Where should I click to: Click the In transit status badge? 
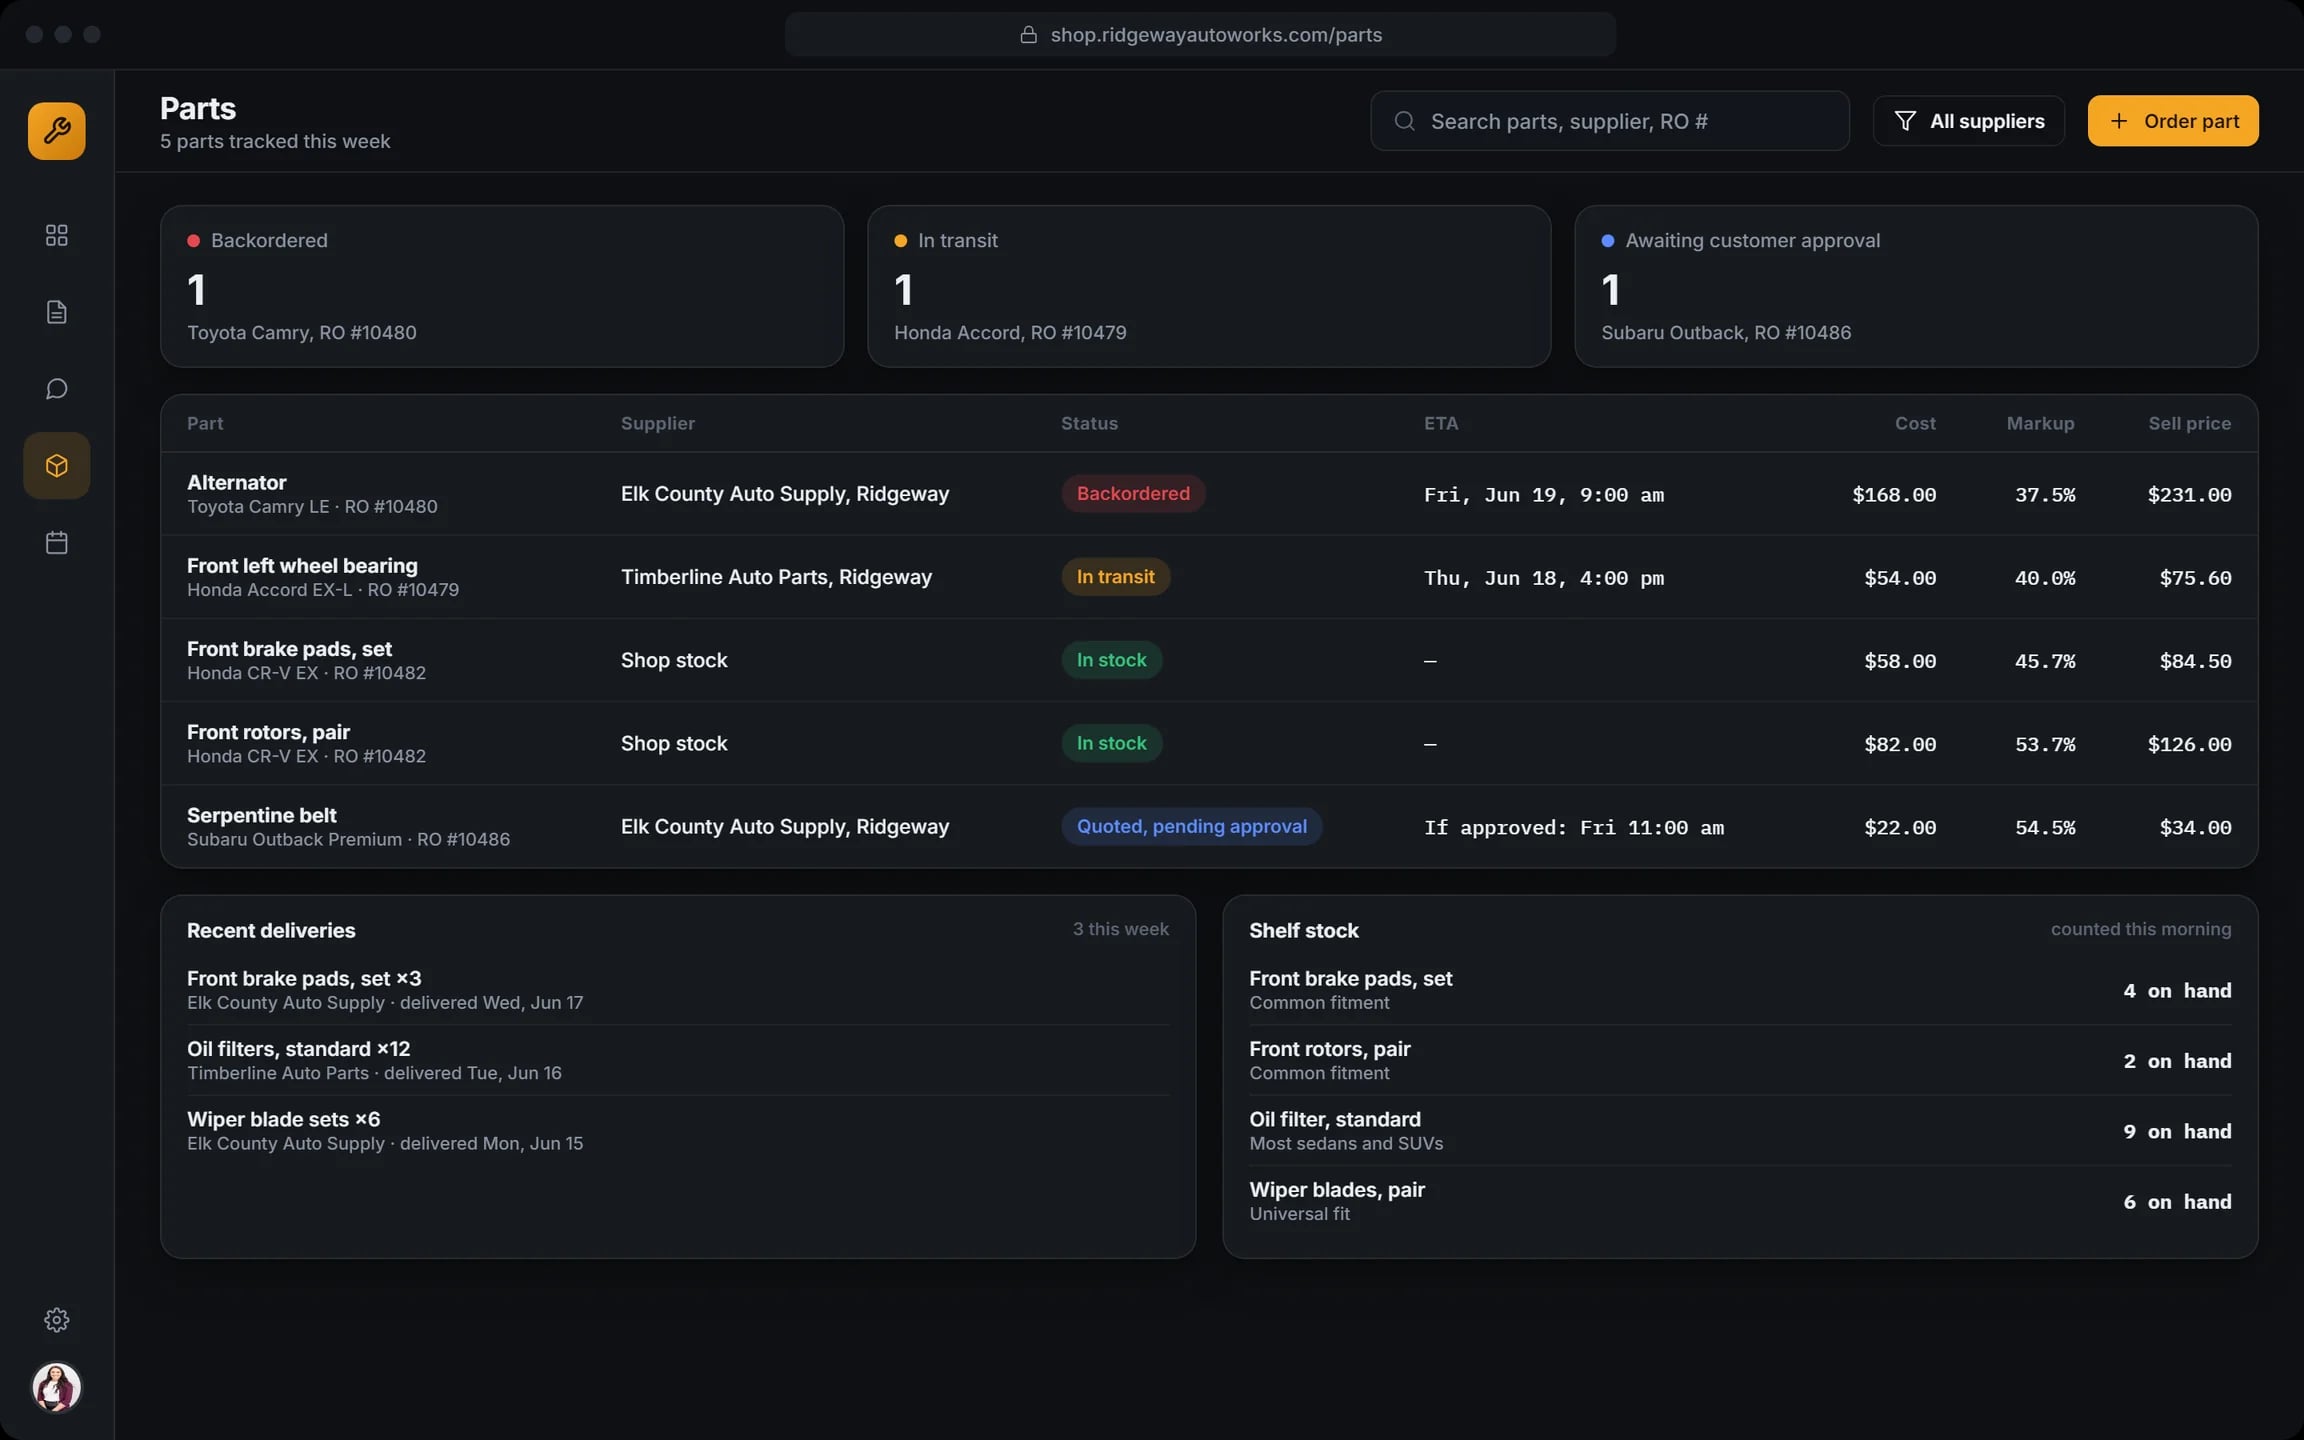[1115, 577]
